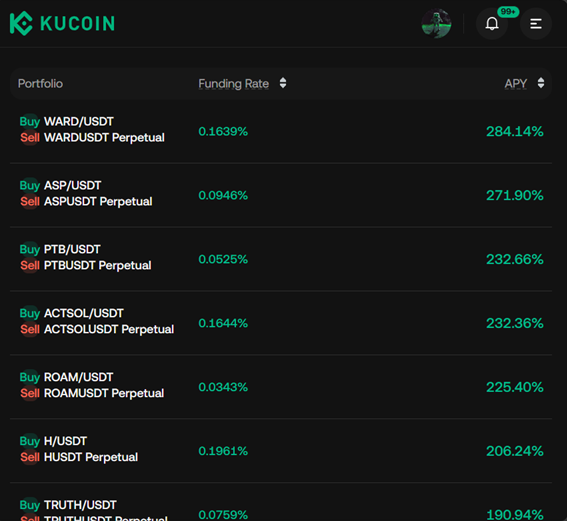Click APY value 284.14%

tap(515, 131)
